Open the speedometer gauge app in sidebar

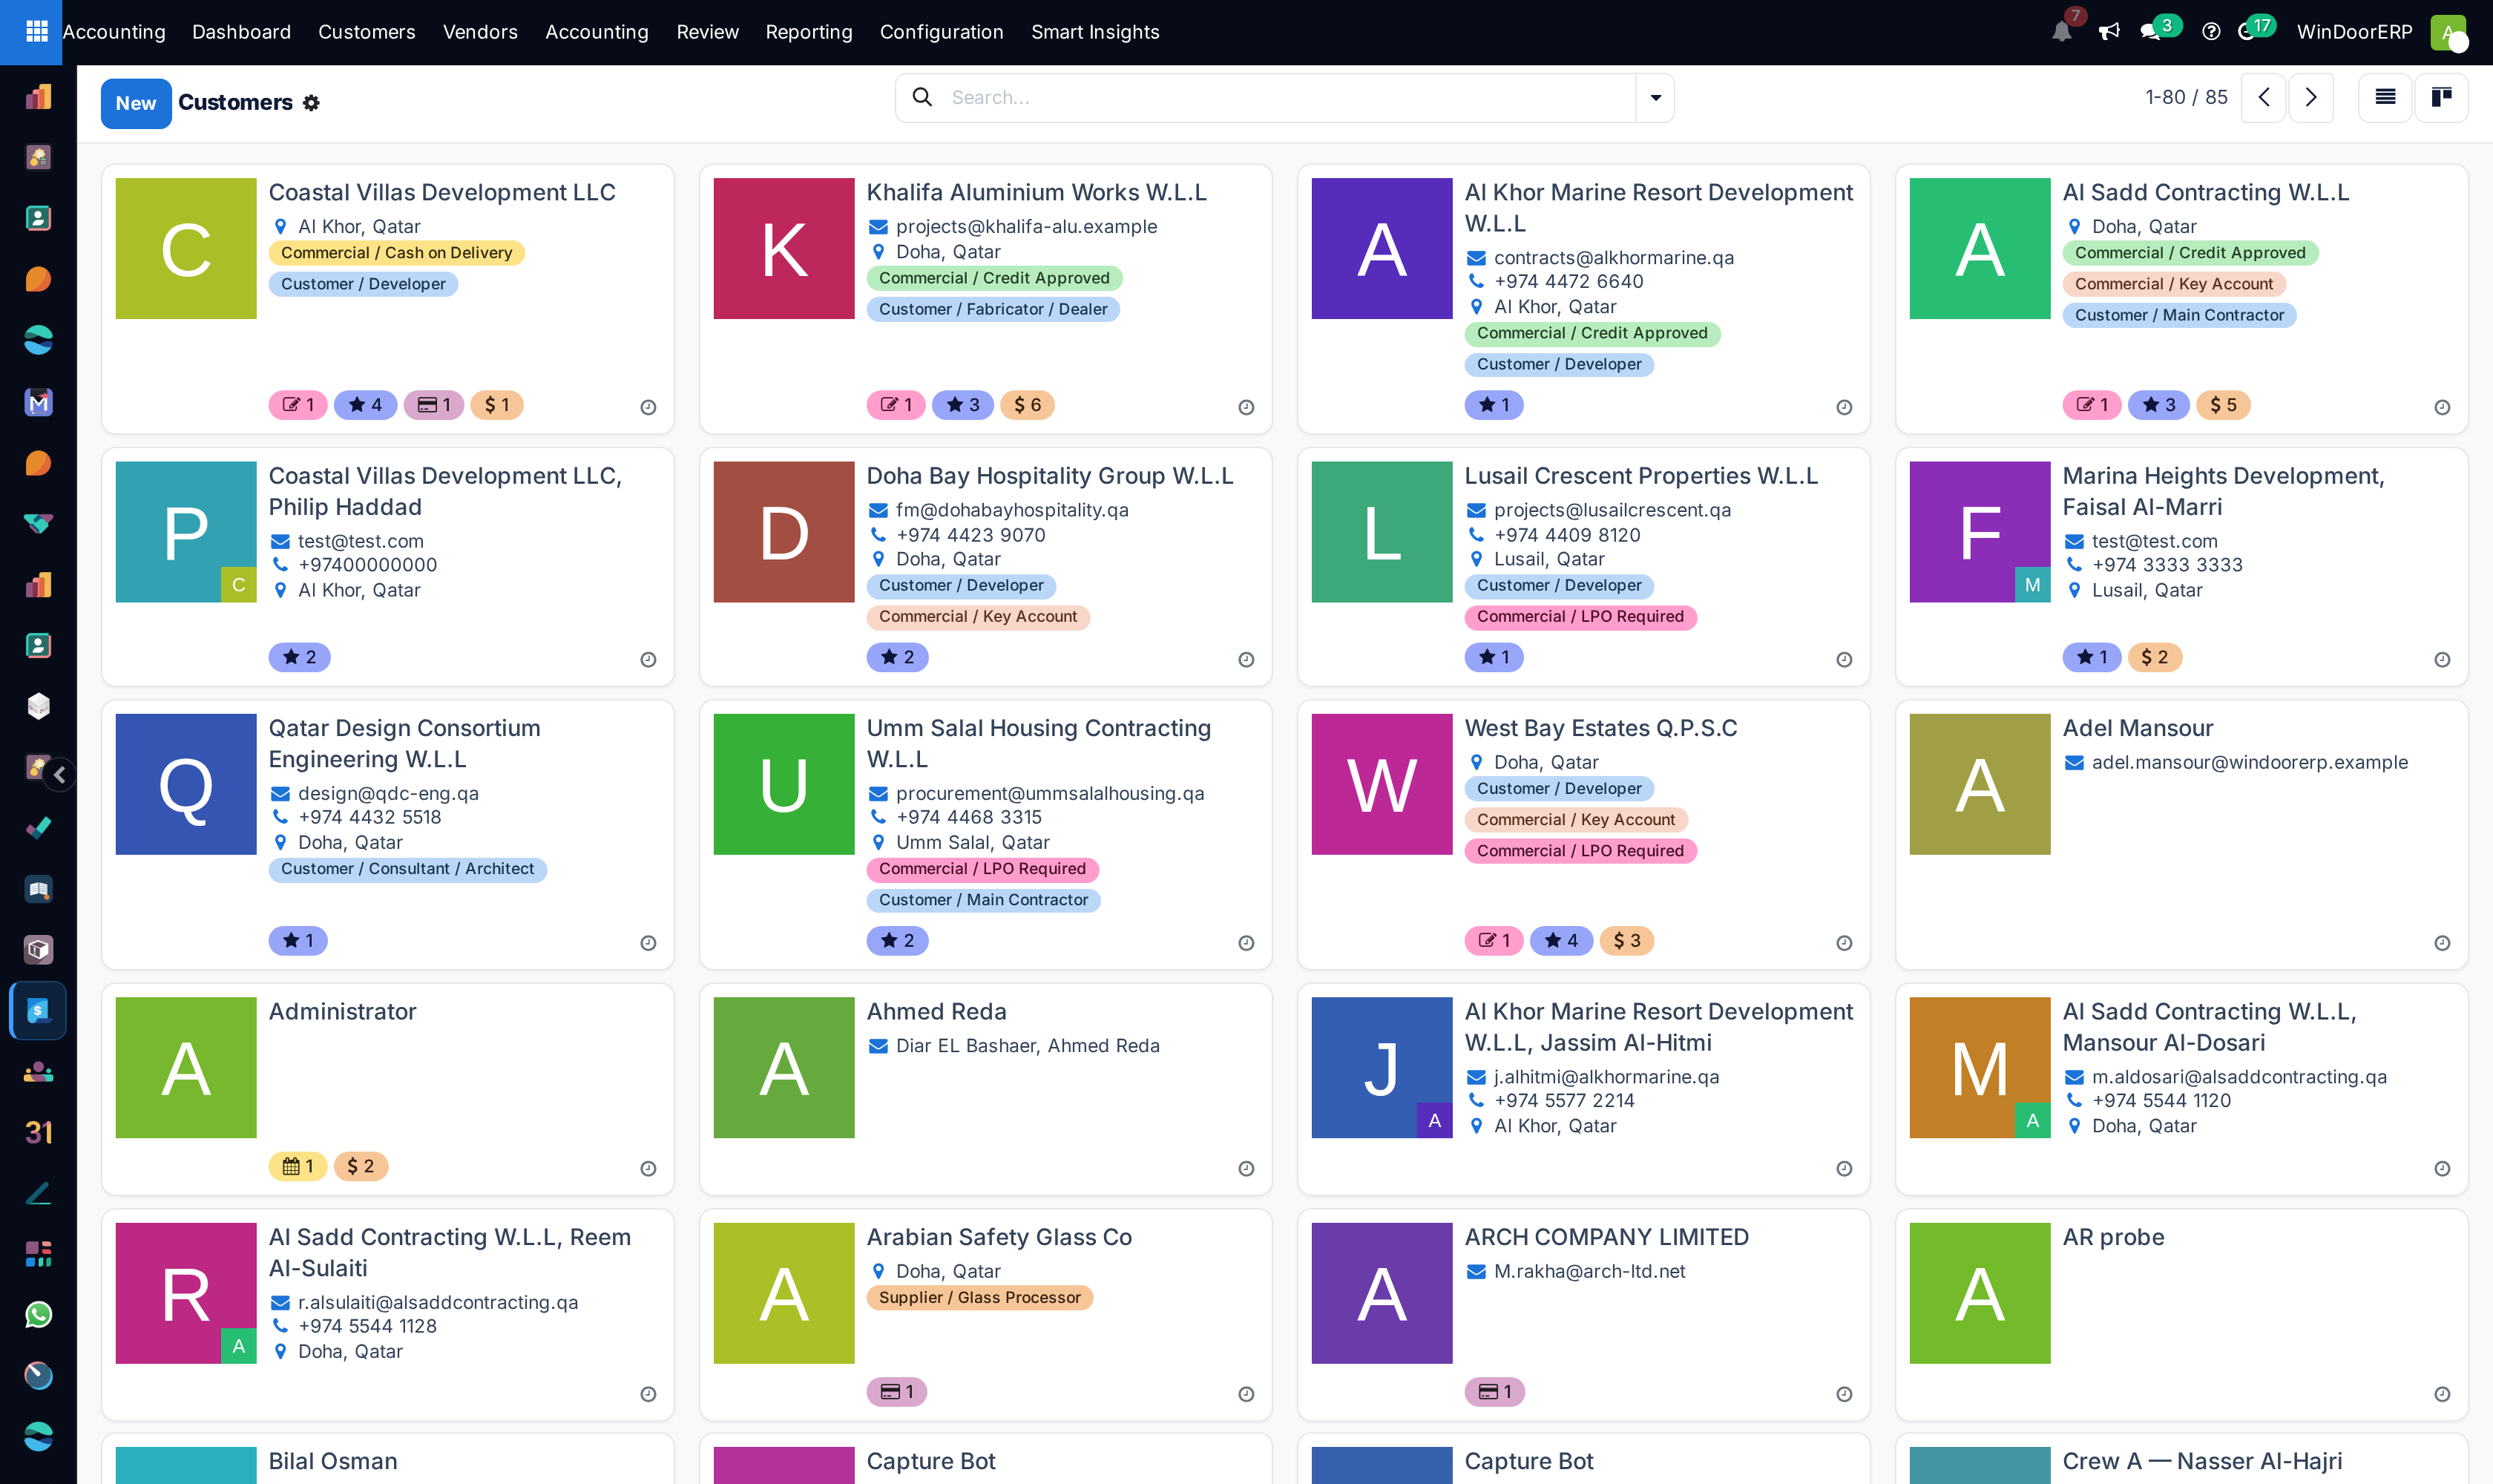[x=38, y=1375]
